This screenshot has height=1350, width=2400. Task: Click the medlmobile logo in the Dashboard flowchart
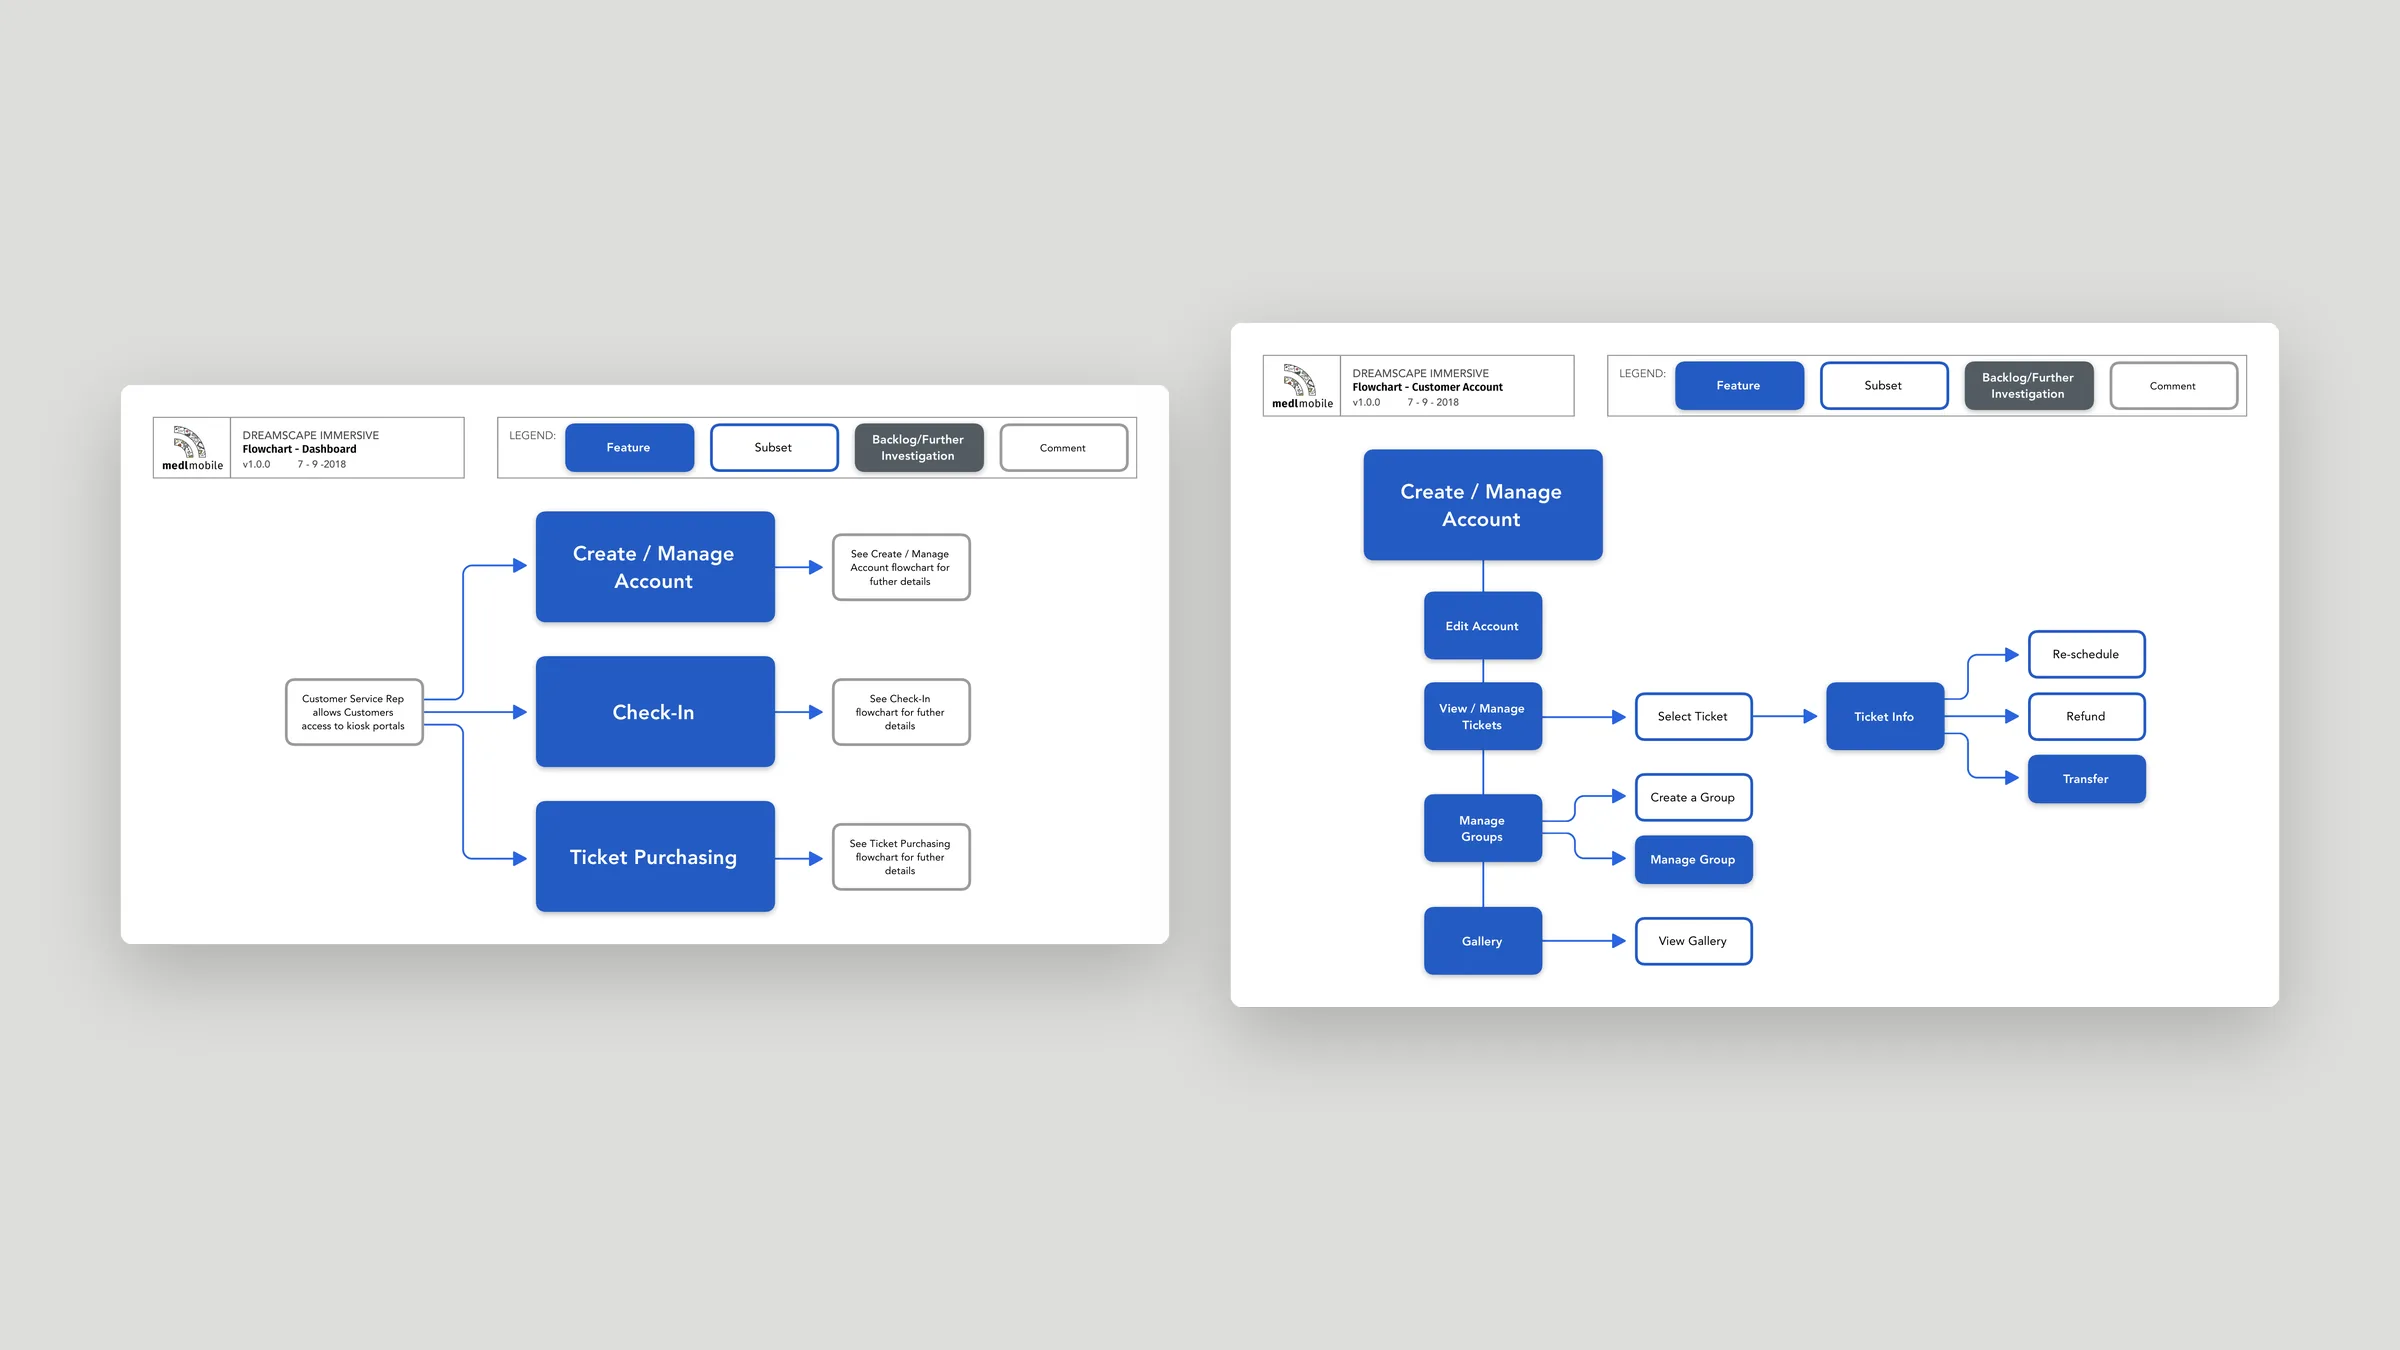point(192,448)
